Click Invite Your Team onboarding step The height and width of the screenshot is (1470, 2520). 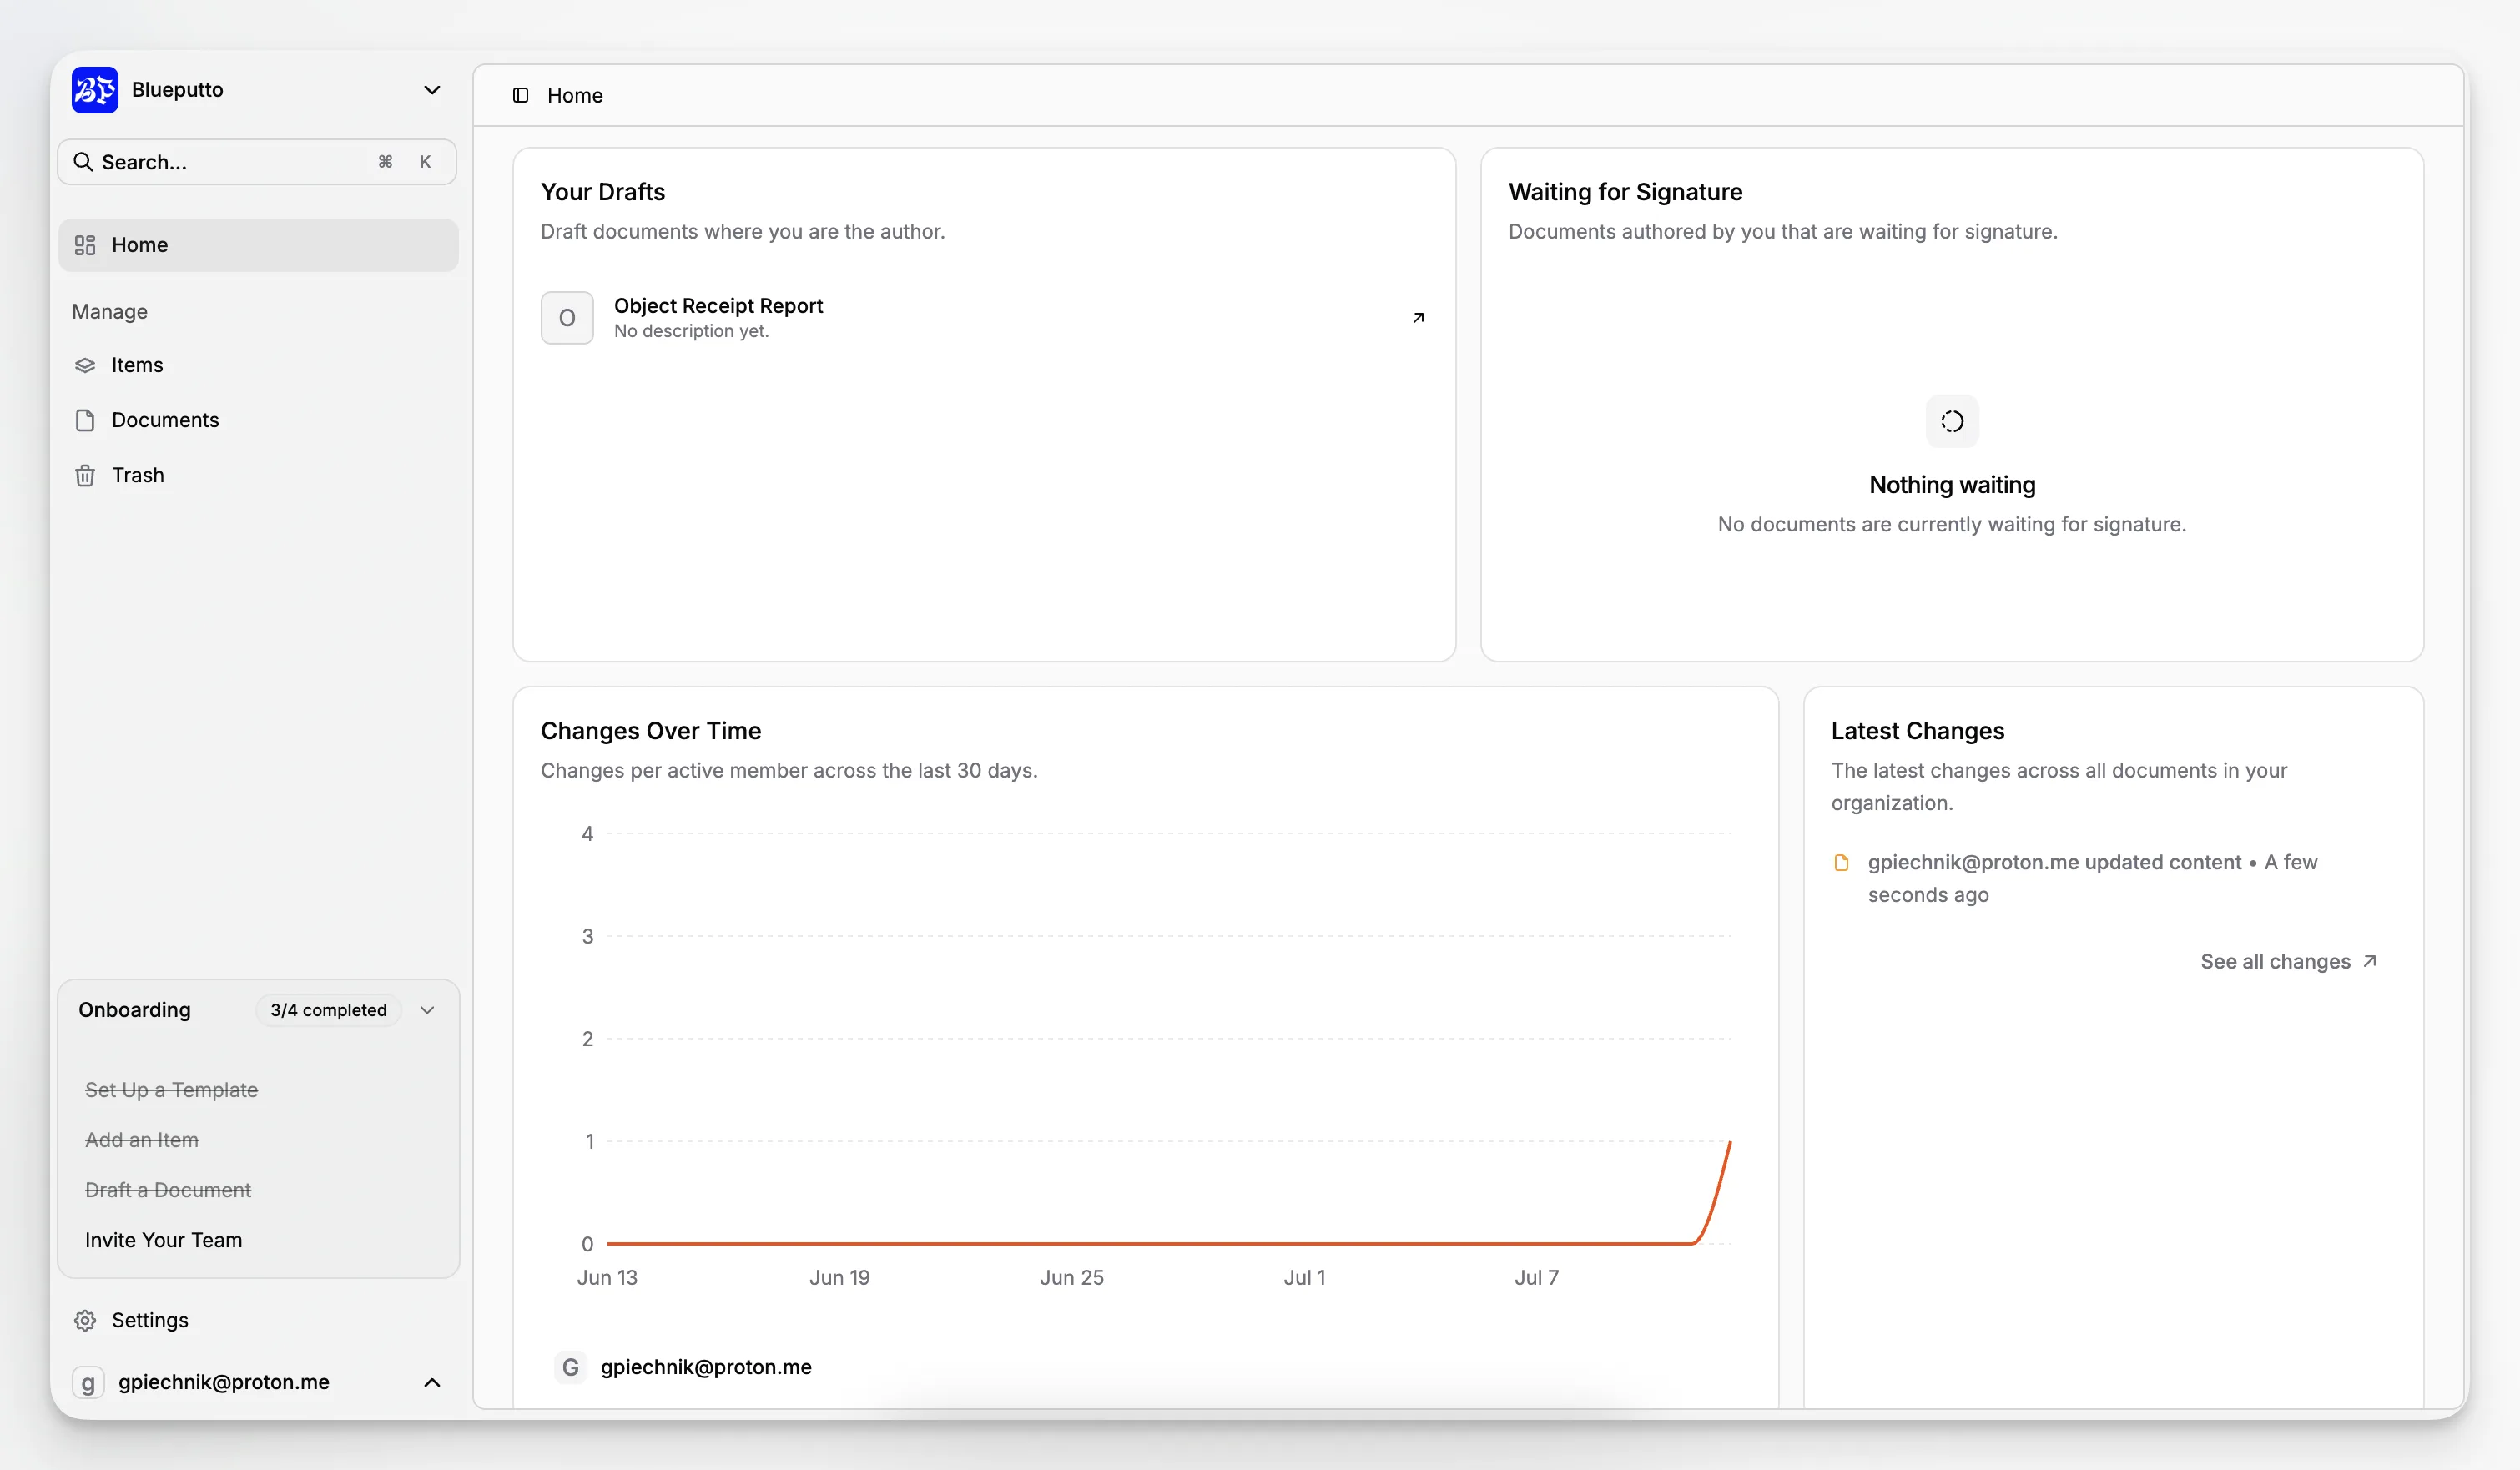[164, 1240]
